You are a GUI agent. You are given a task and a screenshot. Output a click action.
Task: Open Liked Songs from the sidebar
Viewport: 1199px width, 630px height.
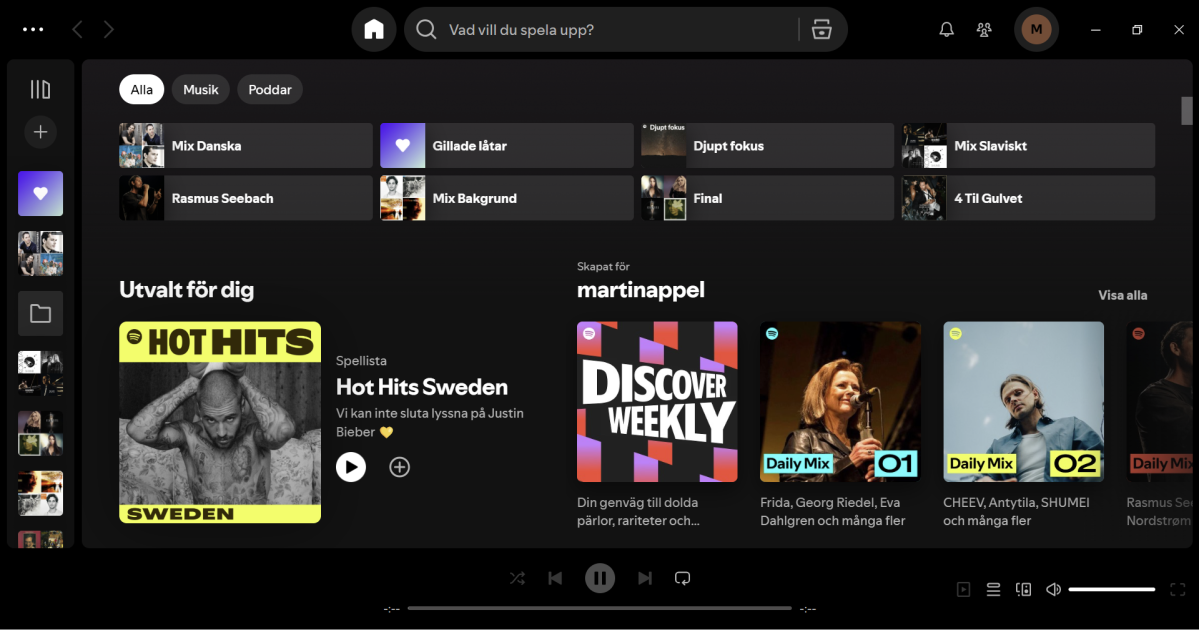tap(40, 193)
